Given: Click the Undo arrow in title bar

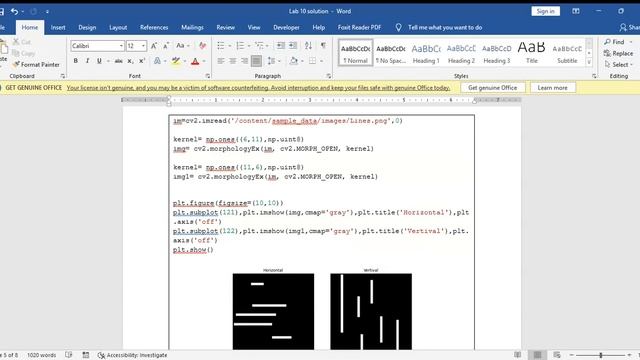Looking at the screenshot, I should pyautogui.click(x=14, y=11).
